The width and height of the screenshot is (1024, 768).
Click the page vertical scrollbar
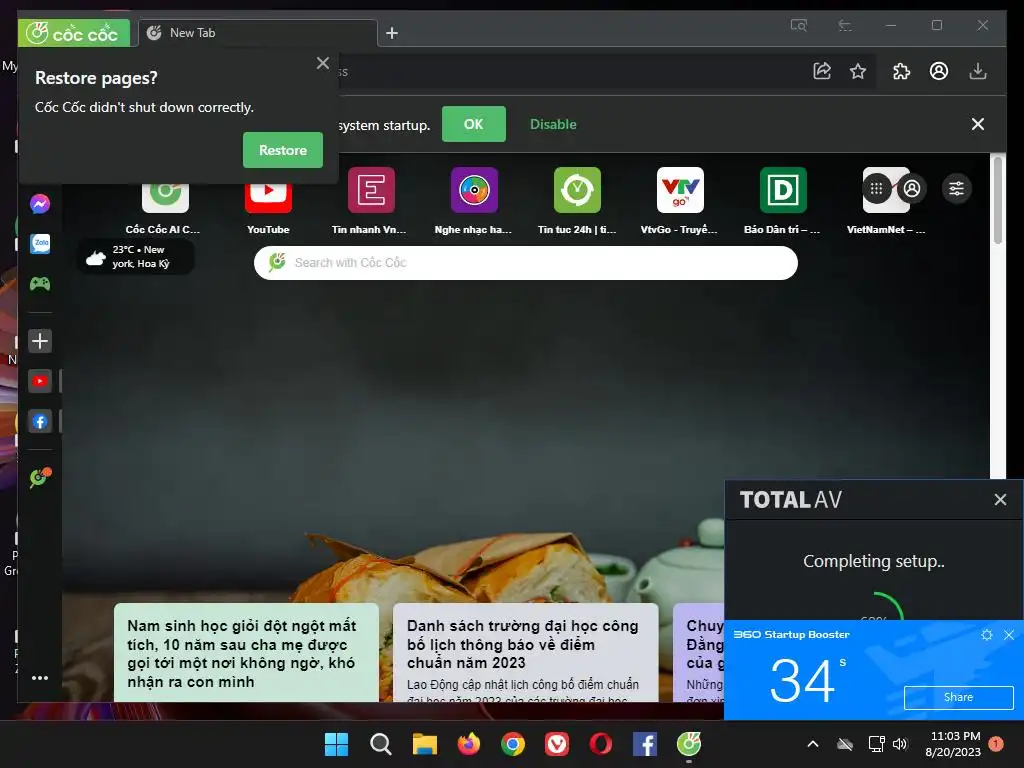click(x=997, y=201)
